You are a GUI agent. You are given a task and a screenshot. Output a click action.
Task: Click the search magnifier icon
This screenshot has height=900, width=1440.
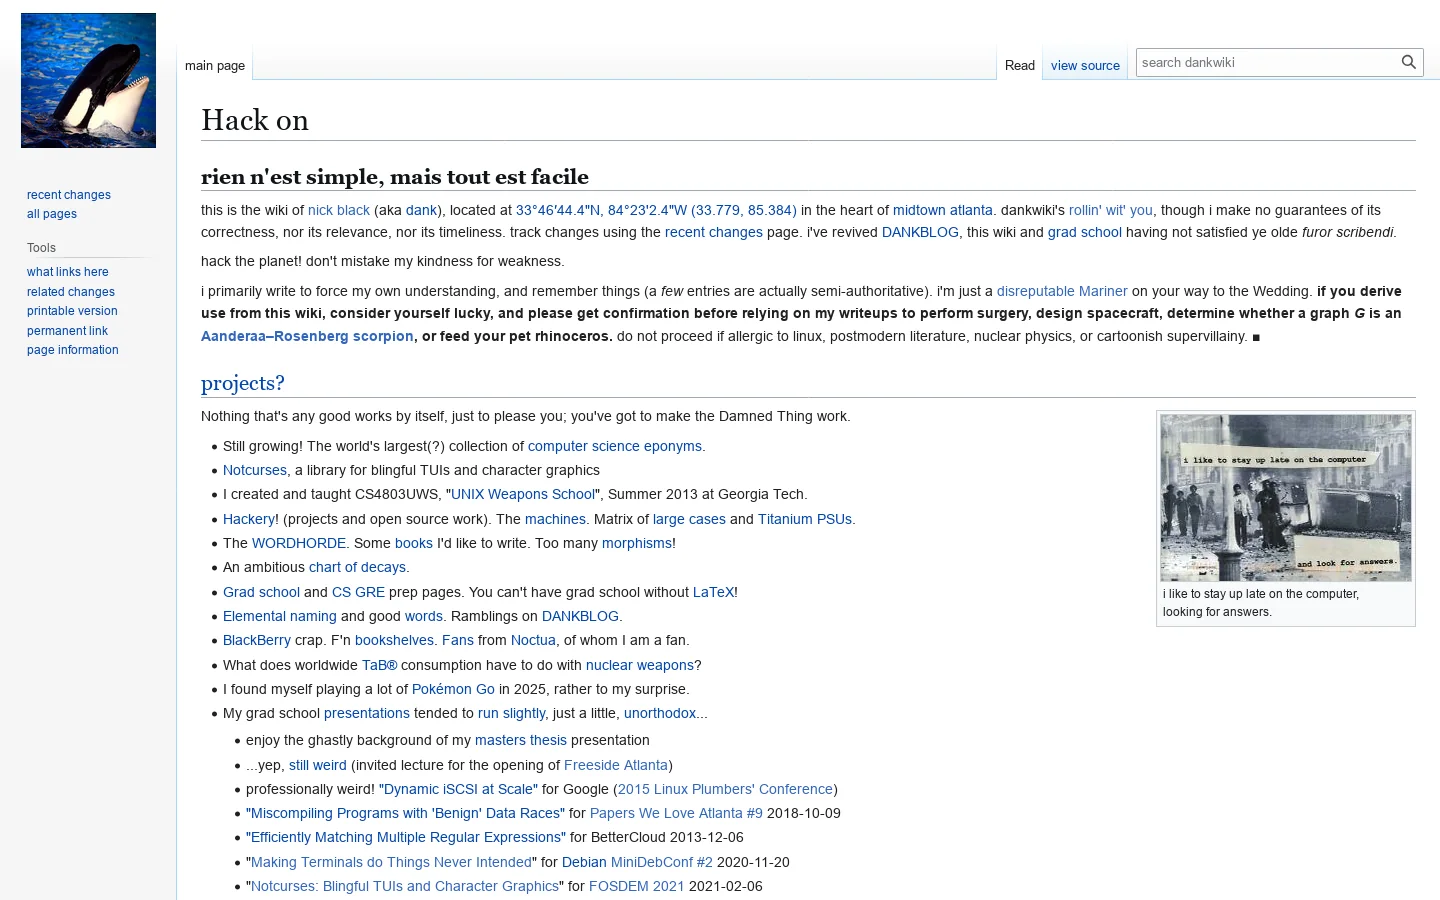click(1408, 62)
